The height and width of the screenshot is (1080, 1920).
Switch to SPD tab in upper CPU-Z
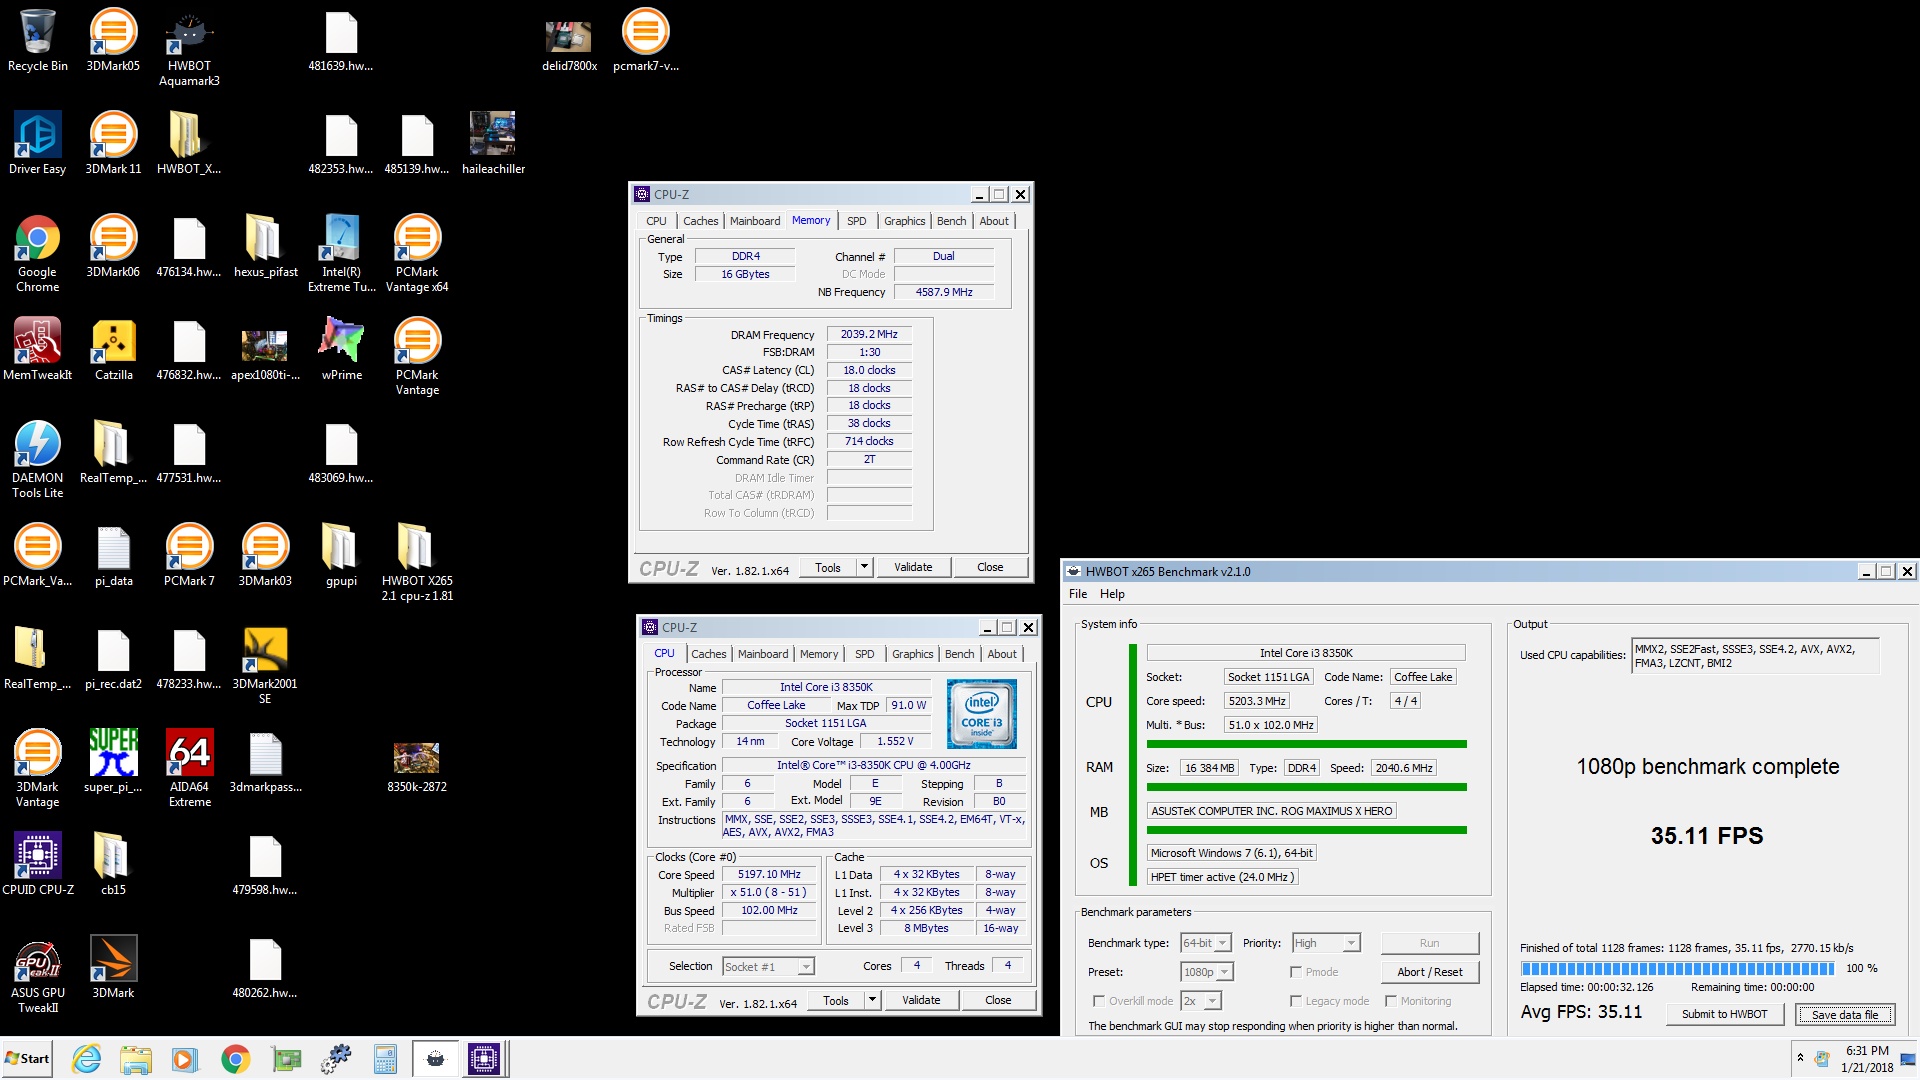(857, 221)
